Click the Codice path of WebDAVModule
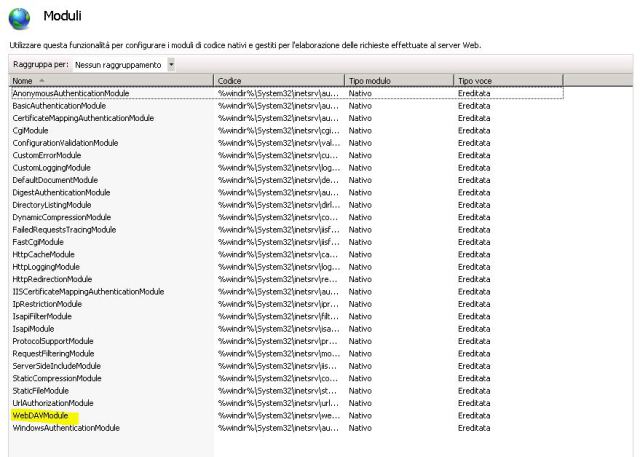The width and height of the screenshot is (640, 457). point(279,415)
